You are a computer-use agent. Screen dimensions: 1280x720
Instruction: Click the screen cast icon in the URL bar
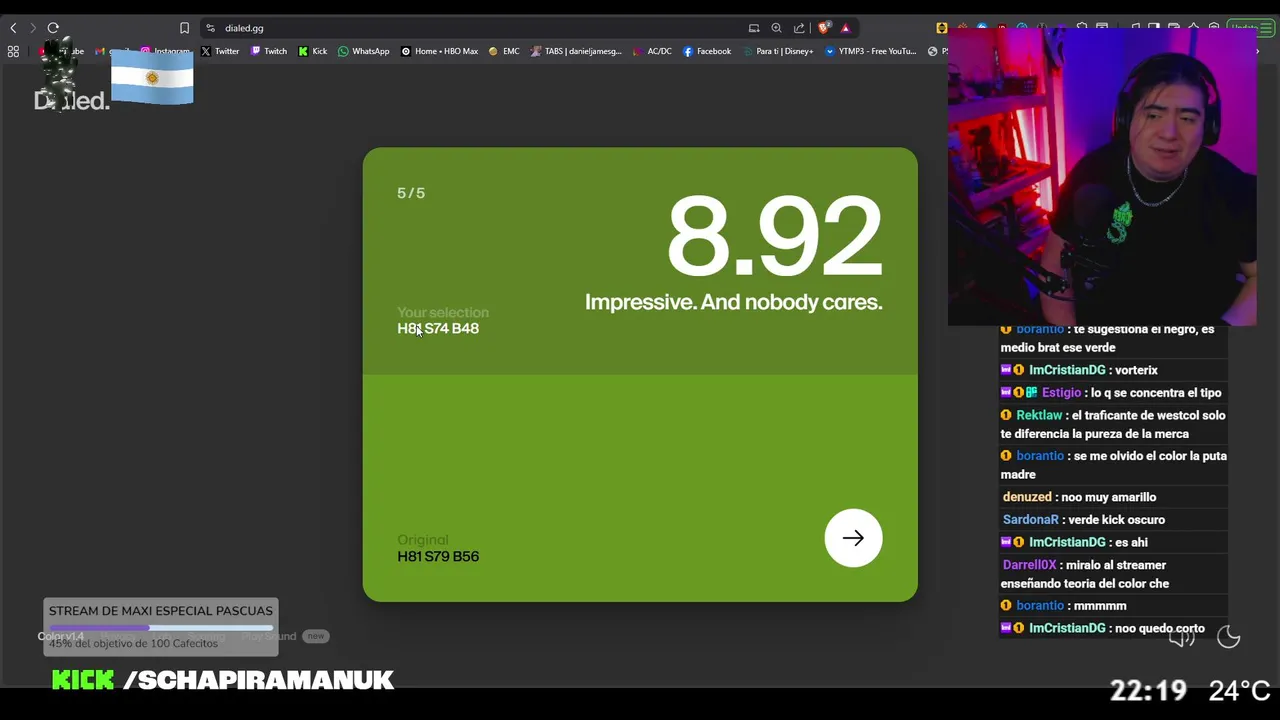(x=754, y=28)
